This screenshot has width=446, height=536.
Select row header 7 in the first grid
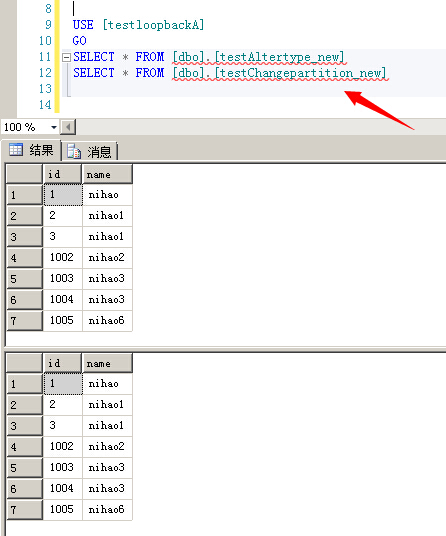(x=25, y=321)
